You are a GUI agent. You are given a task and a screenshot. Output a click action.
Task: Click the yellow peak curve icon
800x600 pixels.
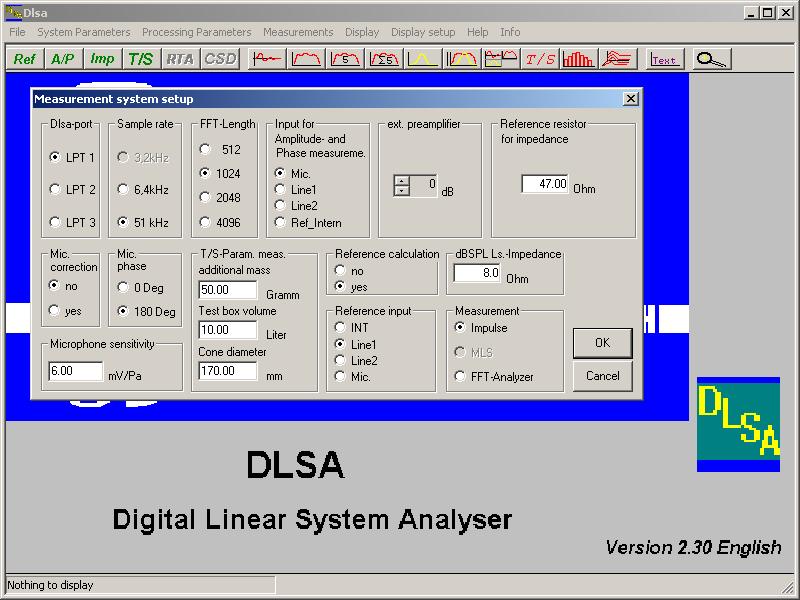coord(423,59)
